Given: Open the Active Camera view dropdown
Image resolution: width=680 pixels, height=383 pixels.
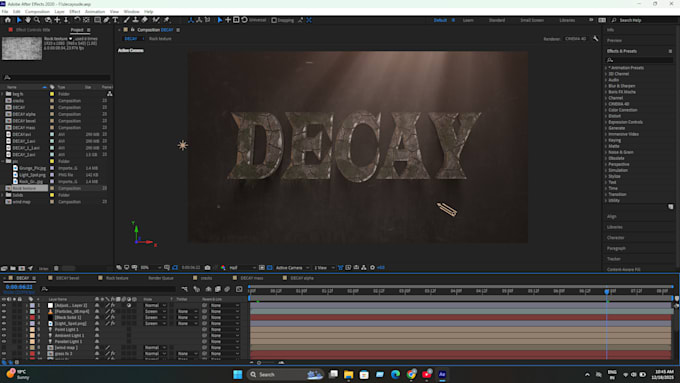Looking at the screenshot, I should point(292,268).
